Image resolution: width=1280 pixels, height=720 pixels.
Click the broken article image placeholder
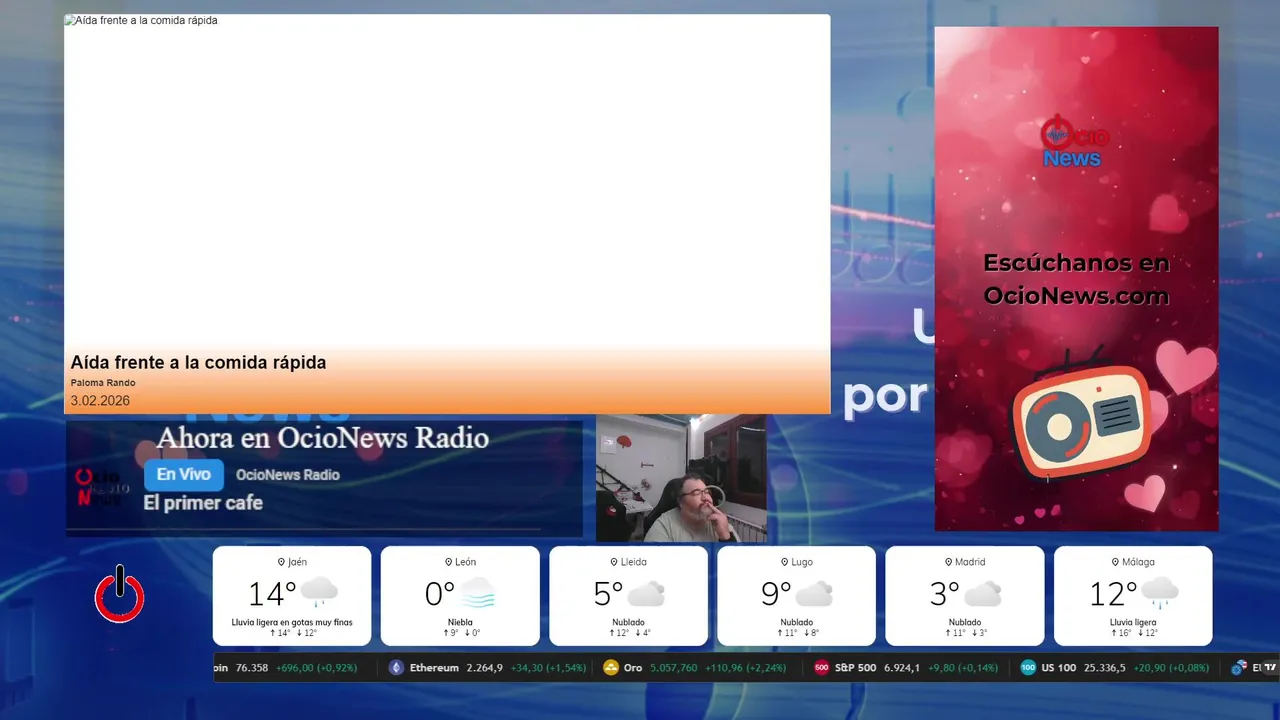(71, 20)
